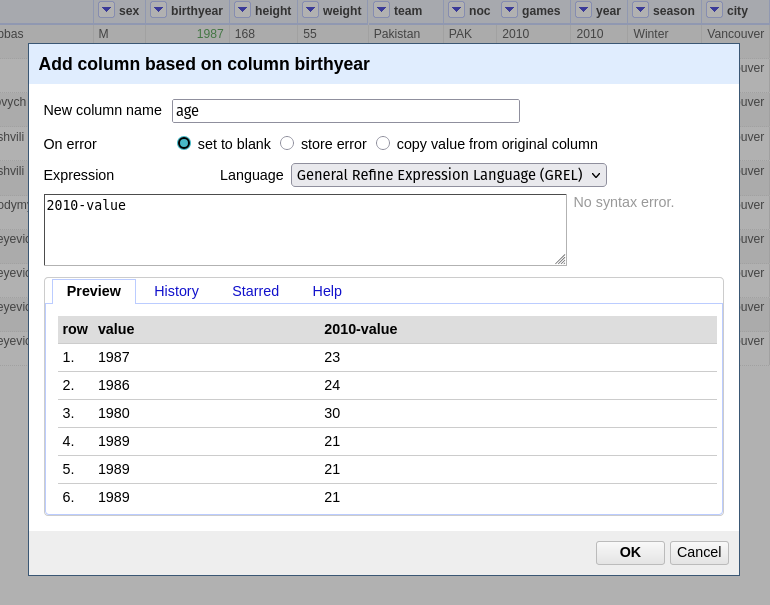Open the height column dropdown menu
This screenshot has width=770, height=605.
click(x=243, y=10)
